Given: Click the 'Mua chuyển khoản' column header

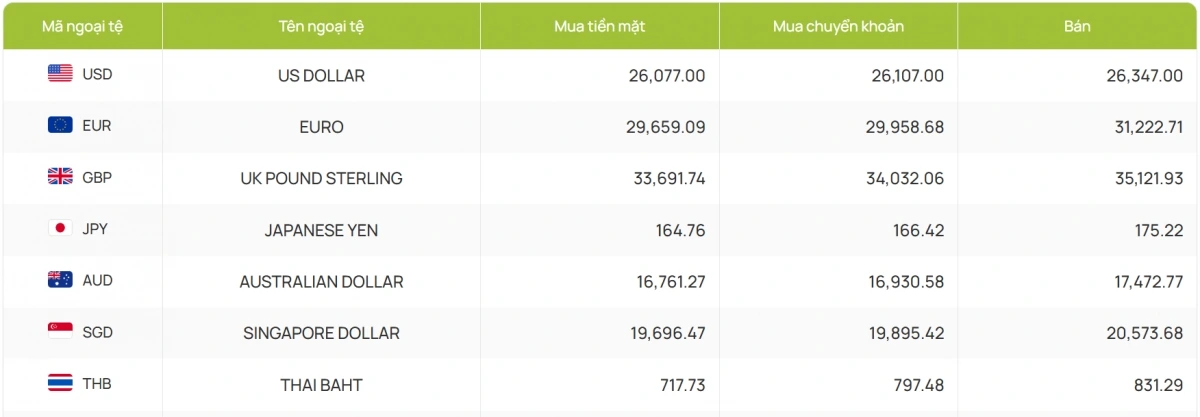Looking at the screenshot, I should [x=838, y=26].
